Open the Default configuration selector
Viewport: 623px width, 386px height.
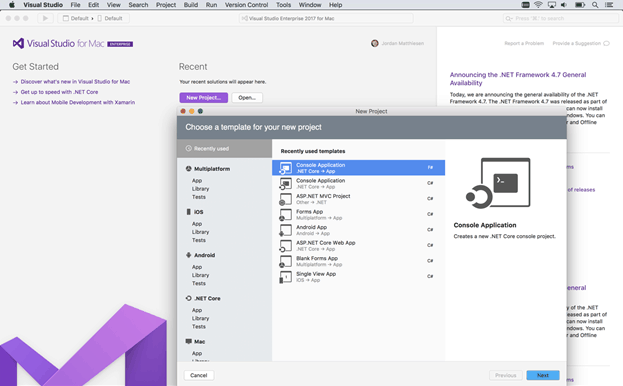[75, 18]
